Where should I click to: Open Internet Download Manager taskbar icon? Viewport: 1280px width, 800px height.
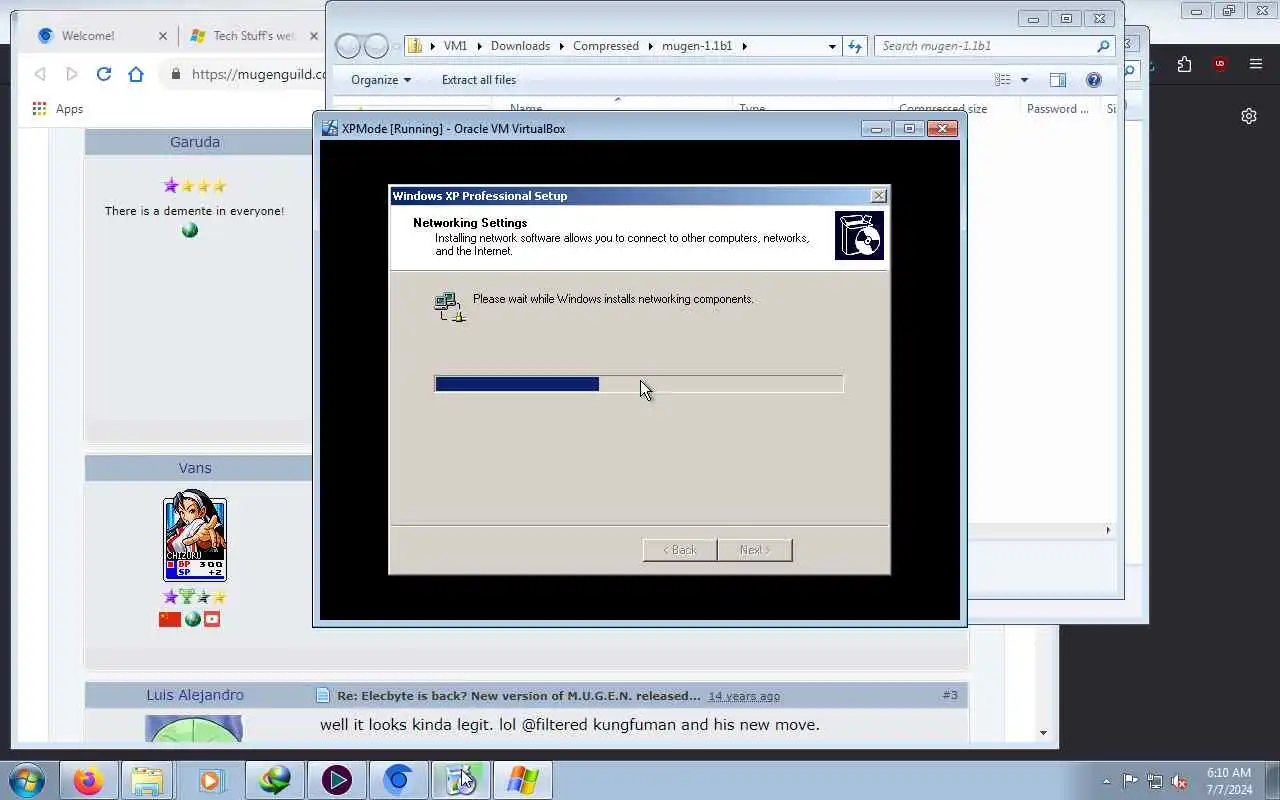pyautogui.click(x=274, y=780)
